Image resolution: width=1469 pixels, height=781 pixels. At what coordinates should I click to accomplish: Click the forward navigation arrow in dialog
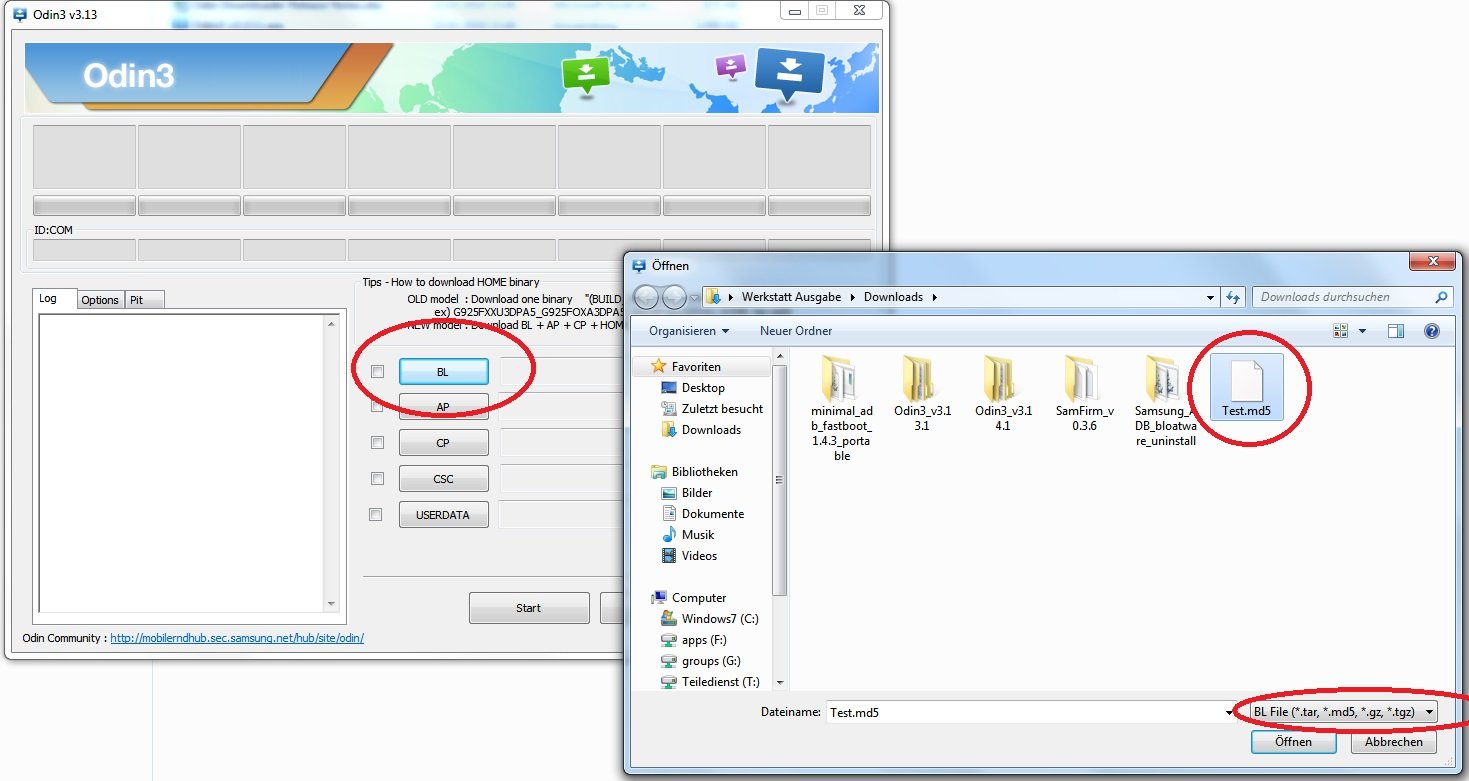click(x=674, y=297)
